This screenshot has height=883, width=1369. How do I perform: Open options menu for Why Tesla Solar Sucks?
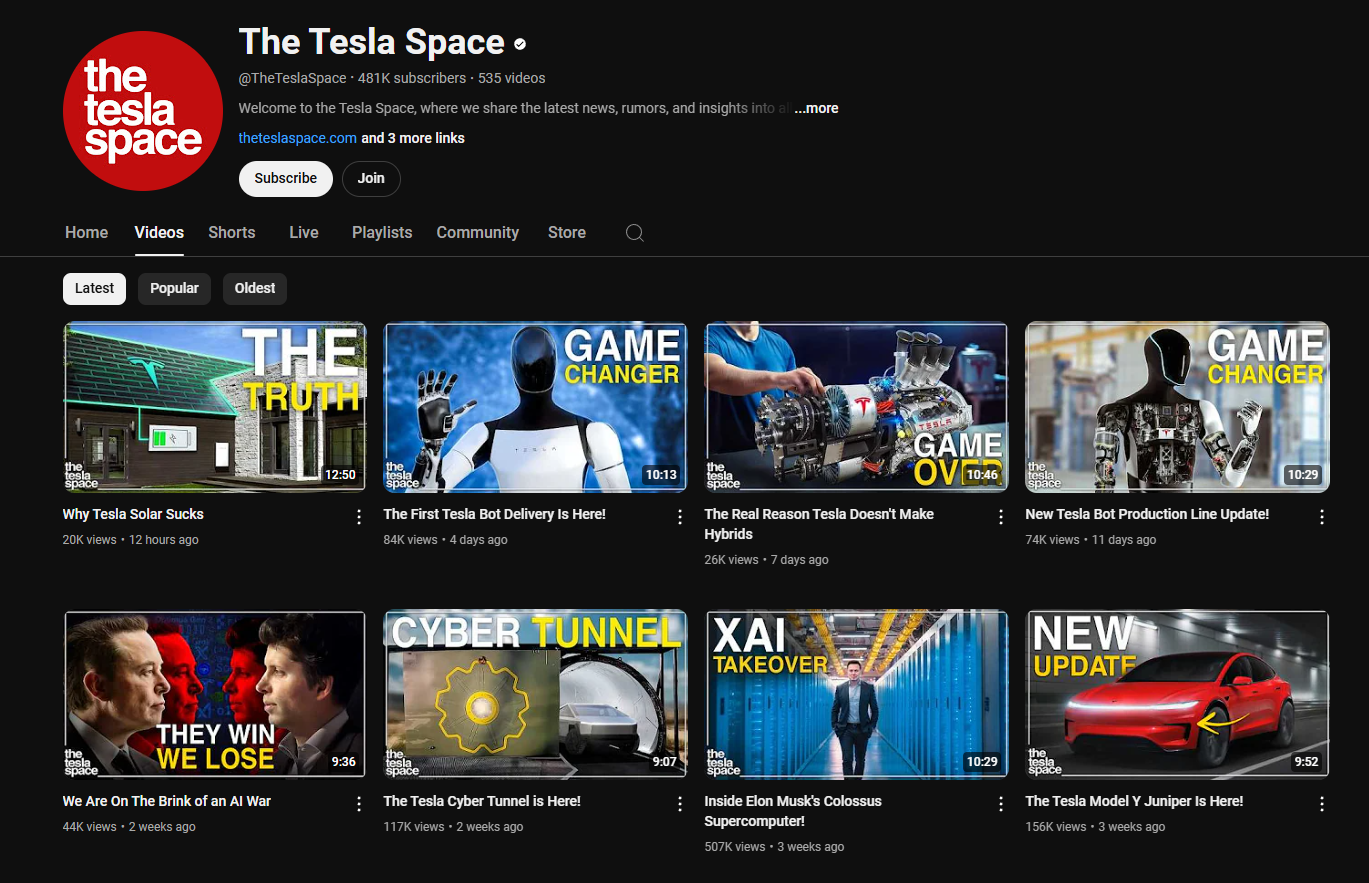pyautogui.click(x=359, y=517)
